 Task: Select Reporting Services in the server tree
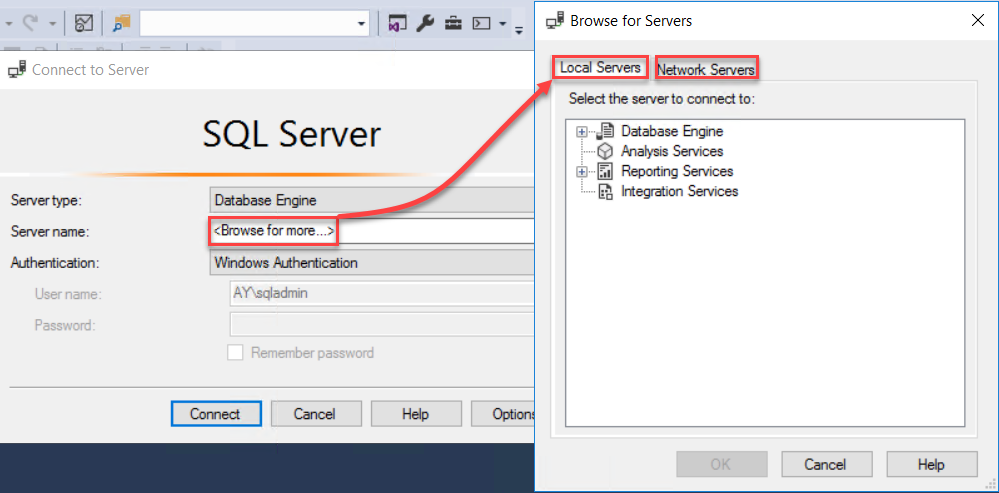point(677,171)
